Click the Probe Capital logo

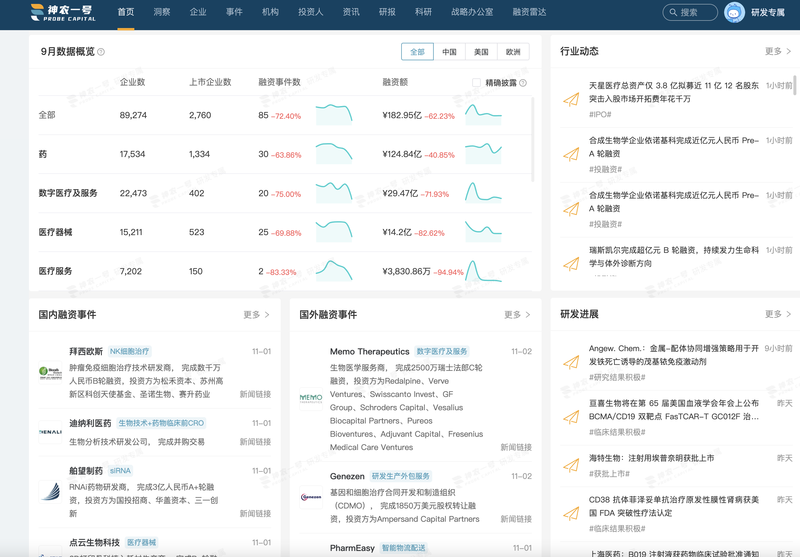point(63,13)
